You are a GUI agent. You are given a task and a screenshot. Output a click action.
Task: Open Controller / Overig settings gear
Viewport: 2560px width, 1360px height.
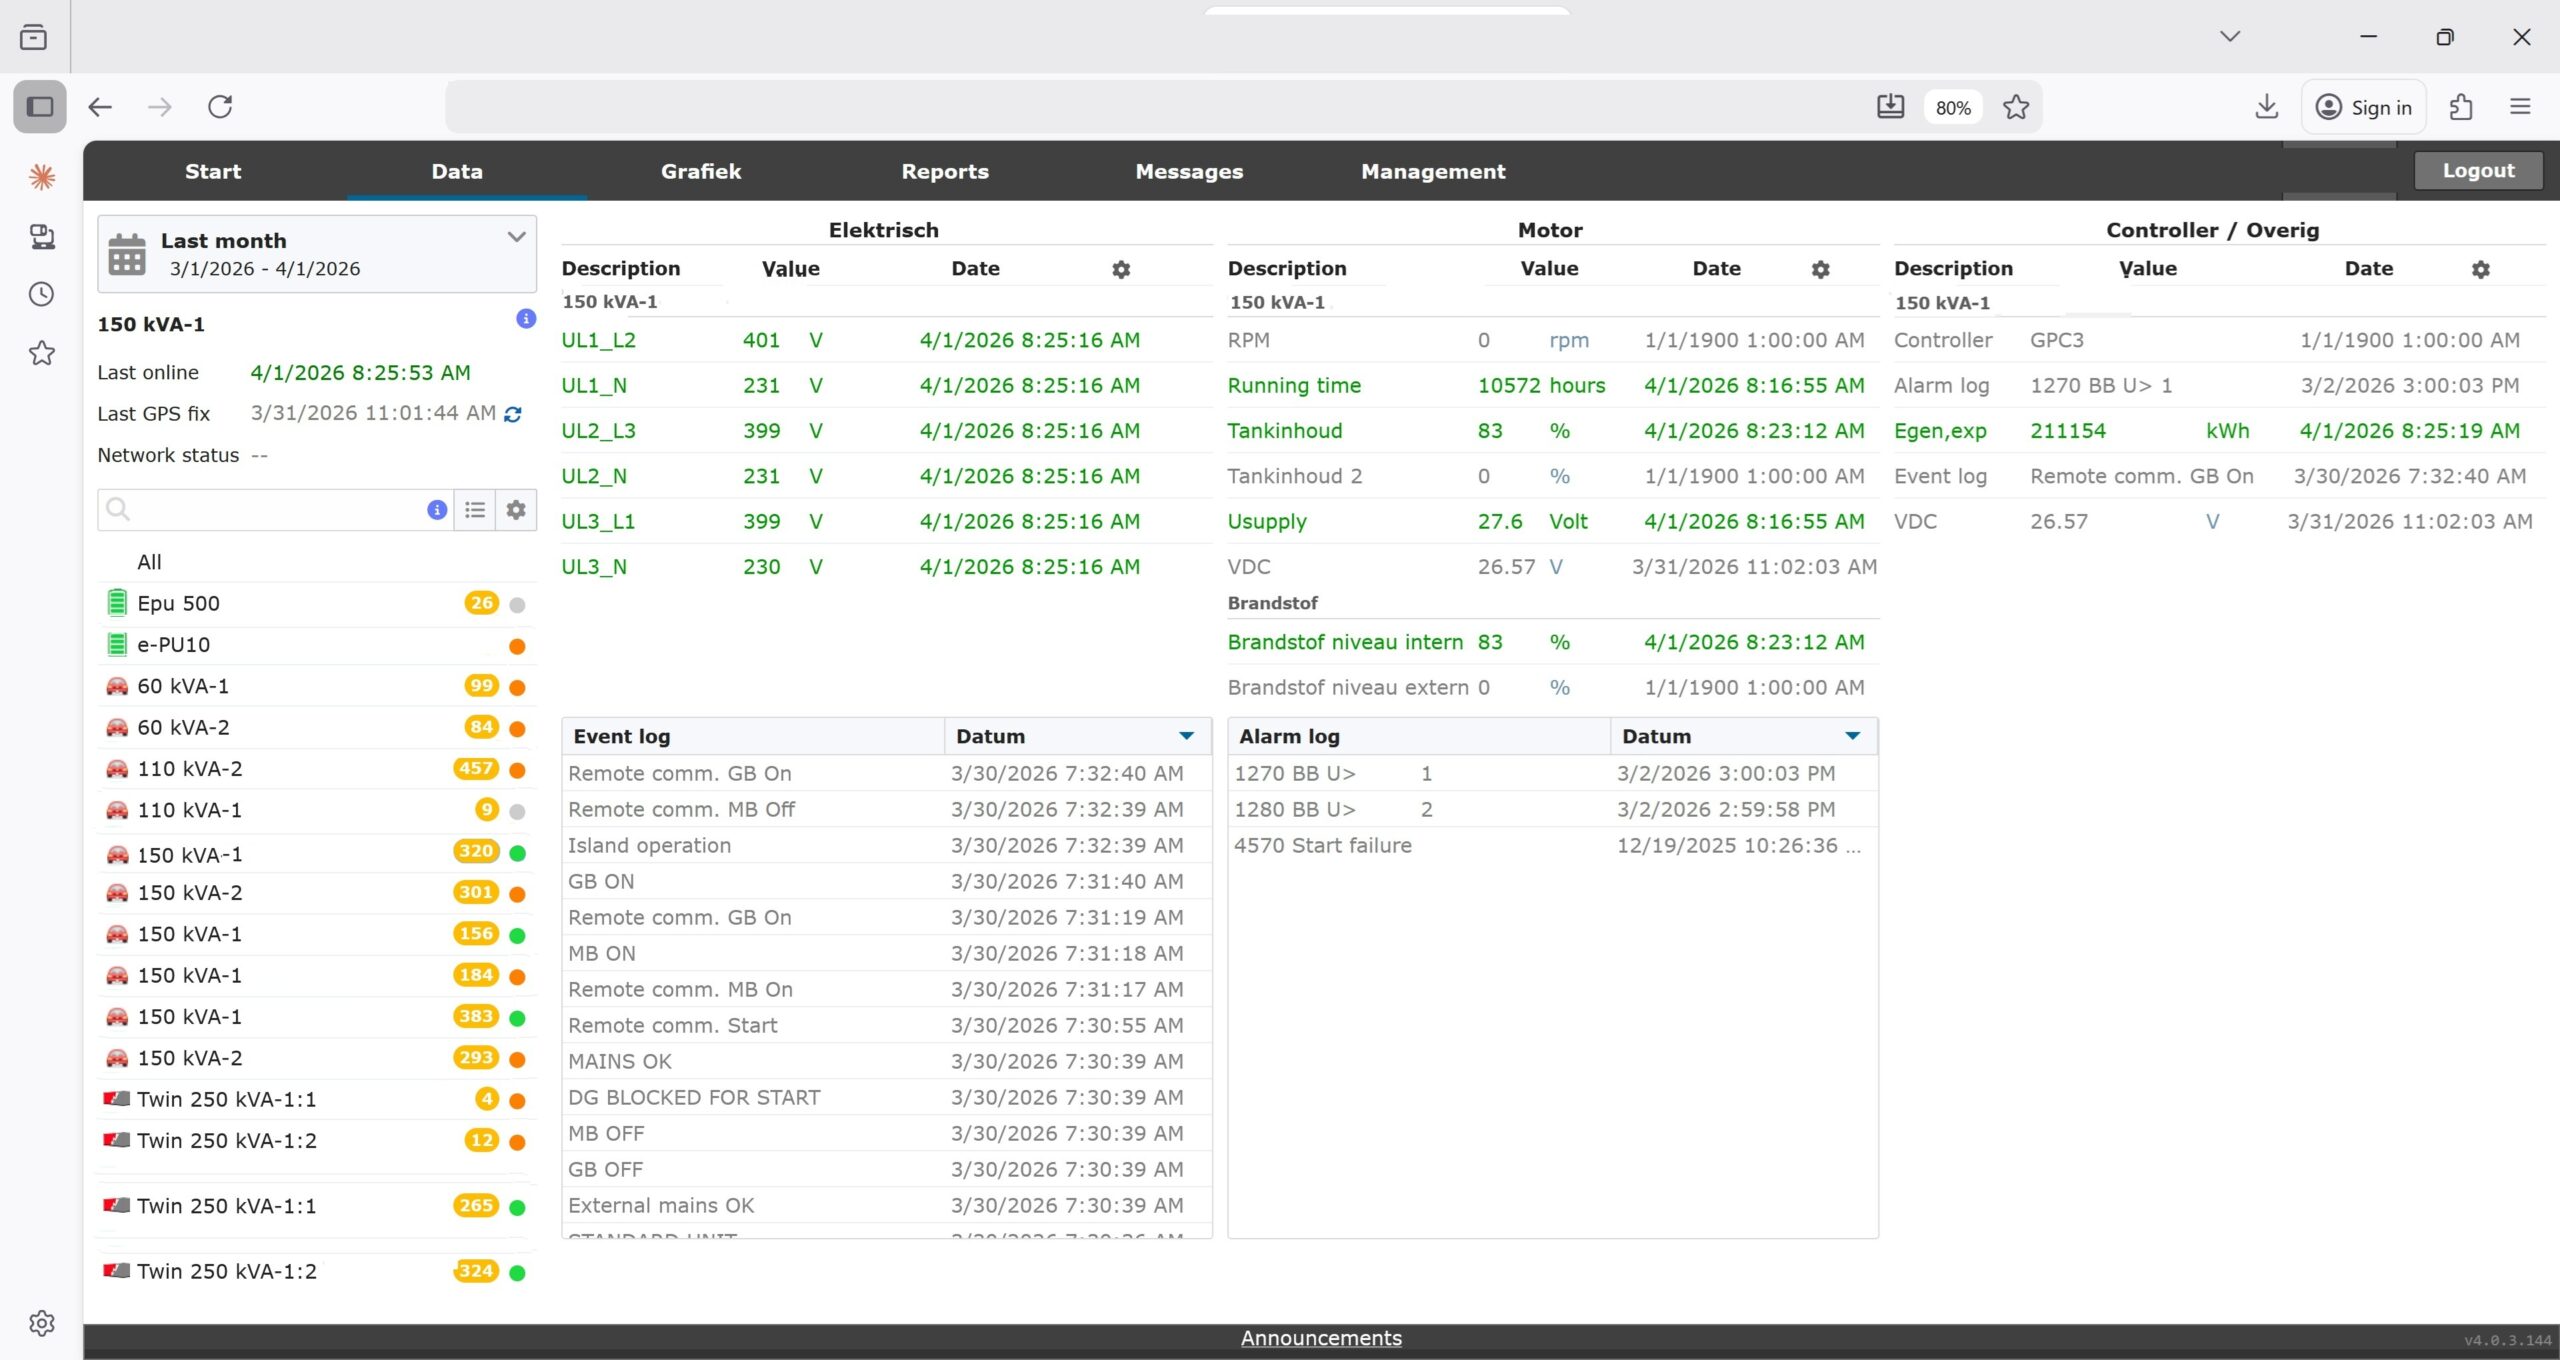coord(2480,269)
